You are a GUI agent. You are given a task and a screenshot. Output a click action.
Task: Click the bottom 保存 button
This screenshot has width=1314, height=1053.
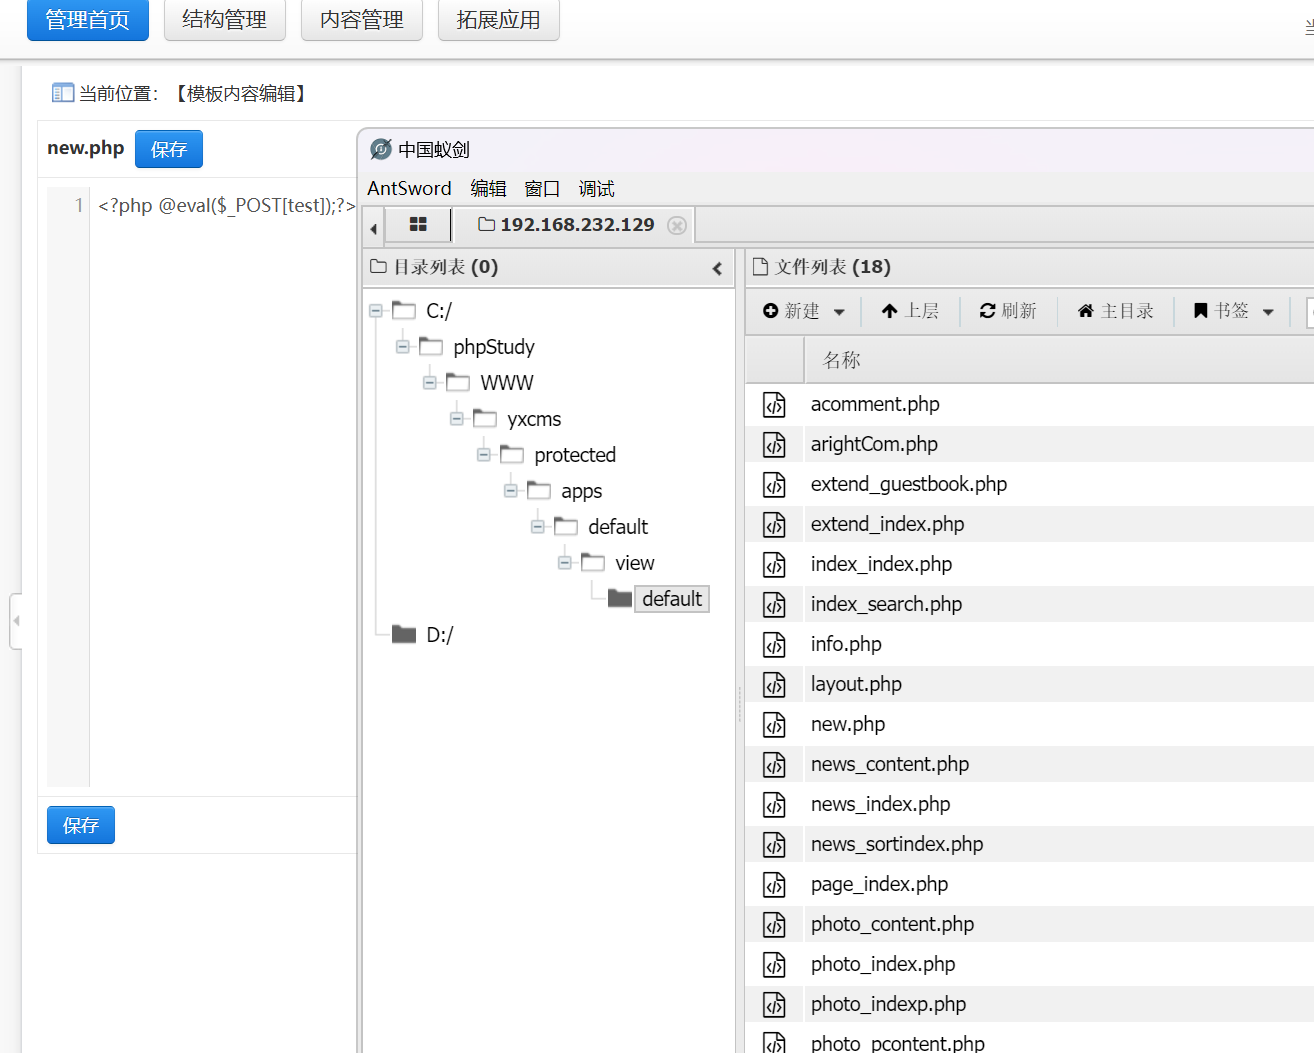[x=81, y=825]
